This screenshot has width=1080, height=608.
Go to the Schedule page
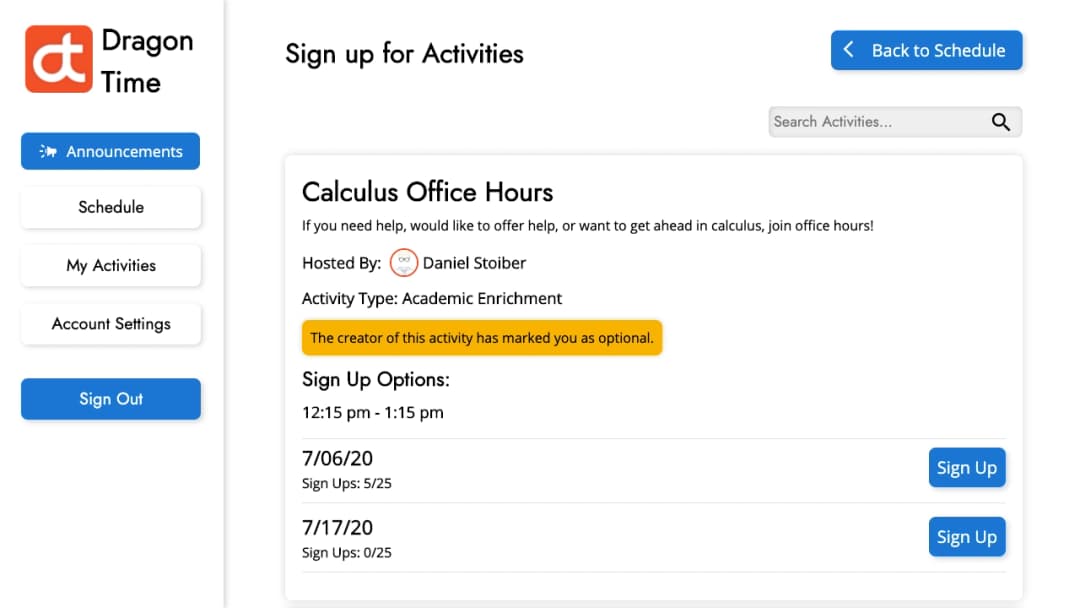[x=111, y=207]
